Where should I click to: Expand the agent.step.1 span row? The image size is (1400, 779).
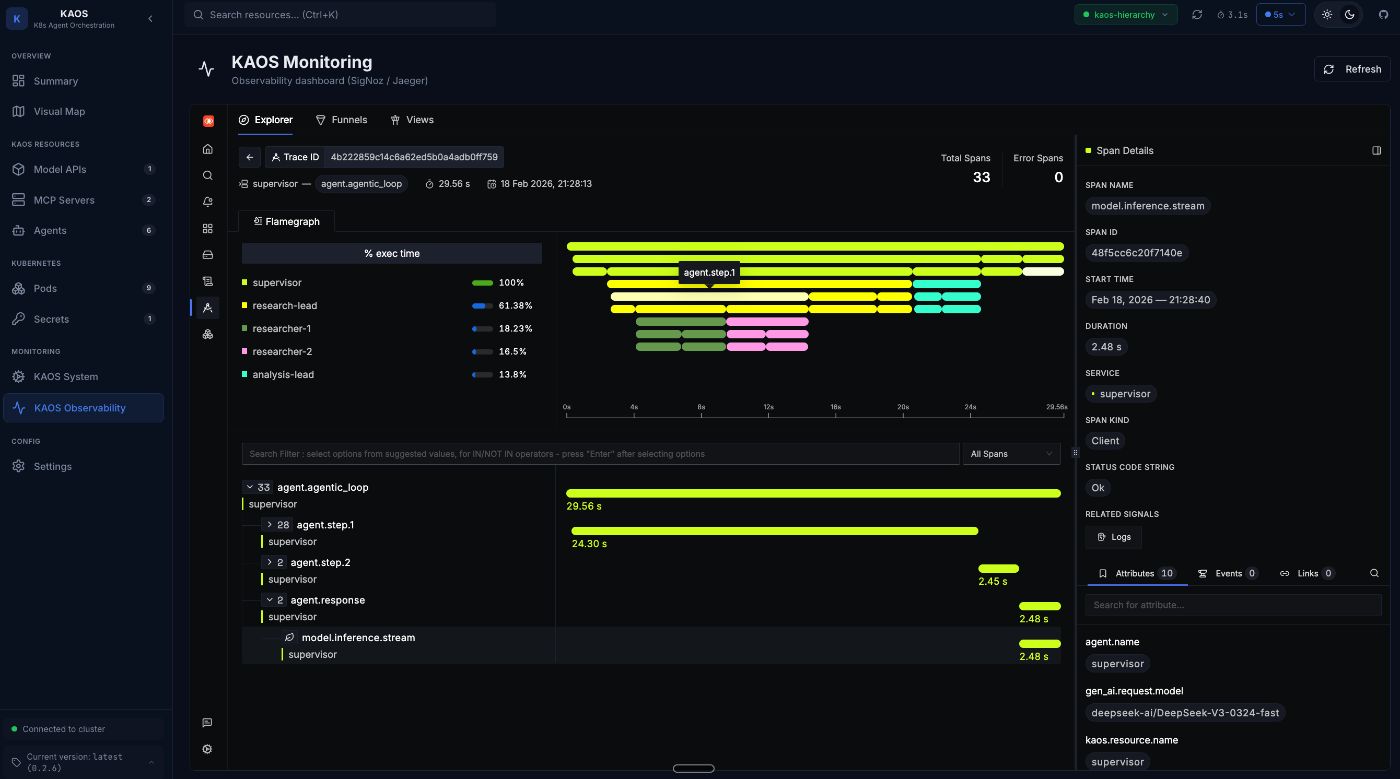tap(270, 524)
